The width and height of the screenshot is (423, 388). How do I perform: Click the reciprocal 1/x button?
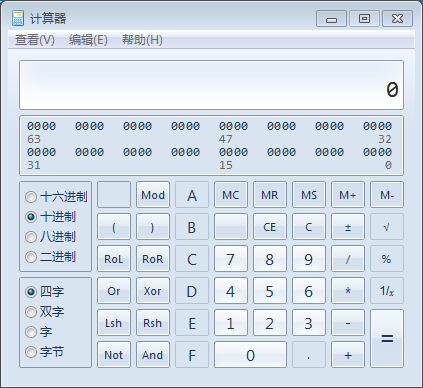387,291
